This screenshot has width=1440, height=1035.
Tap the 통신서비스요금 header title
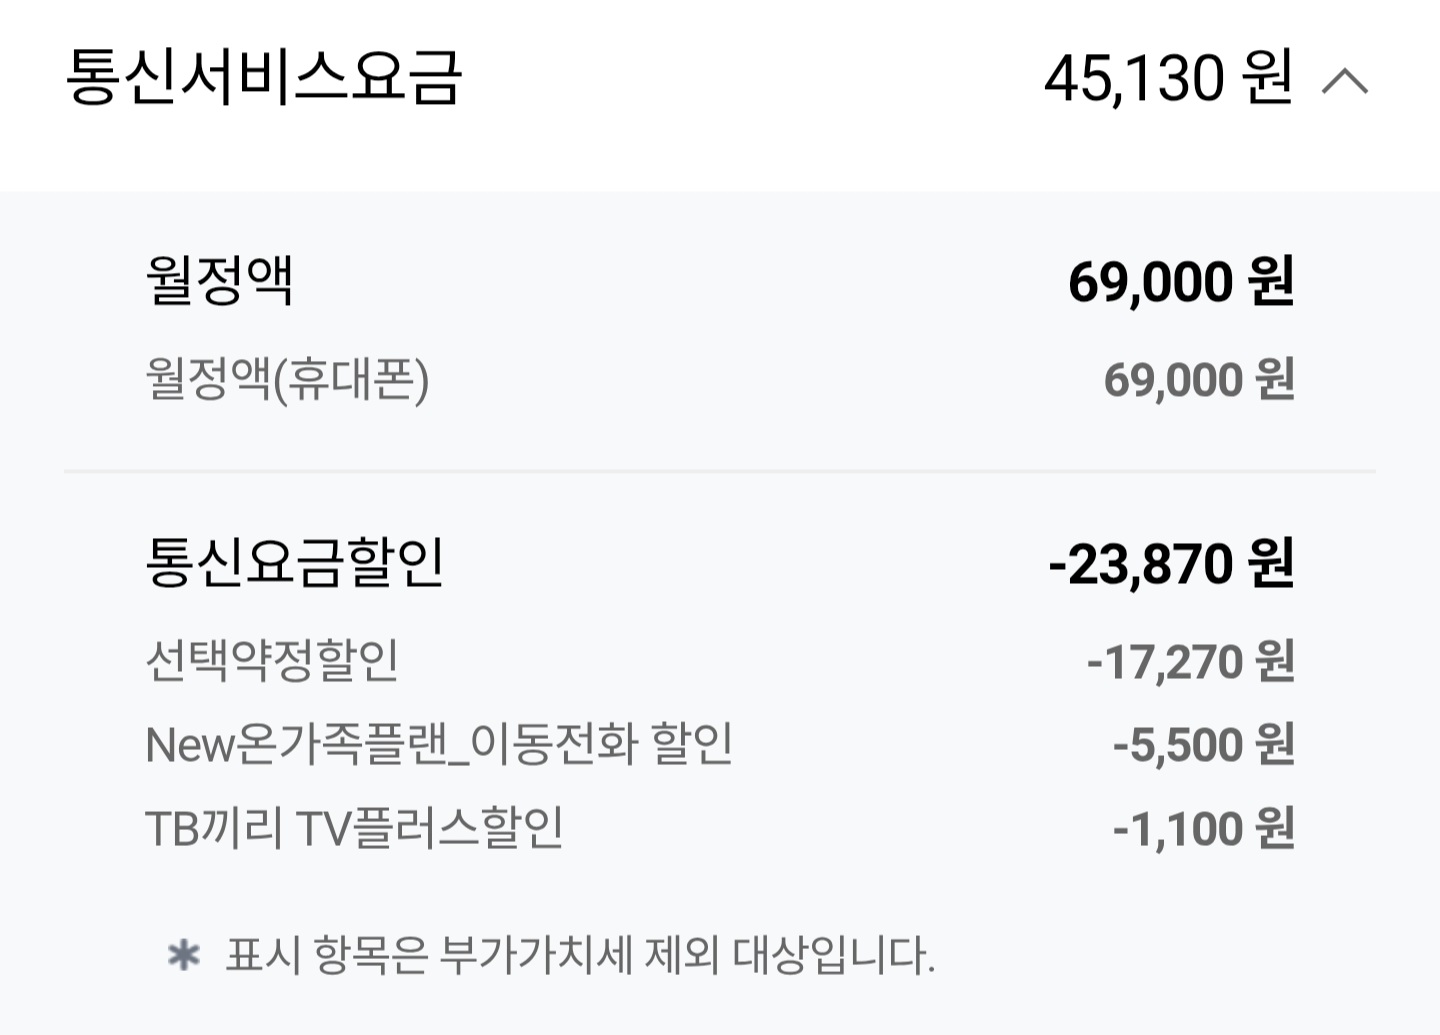[x=264, y=77]
